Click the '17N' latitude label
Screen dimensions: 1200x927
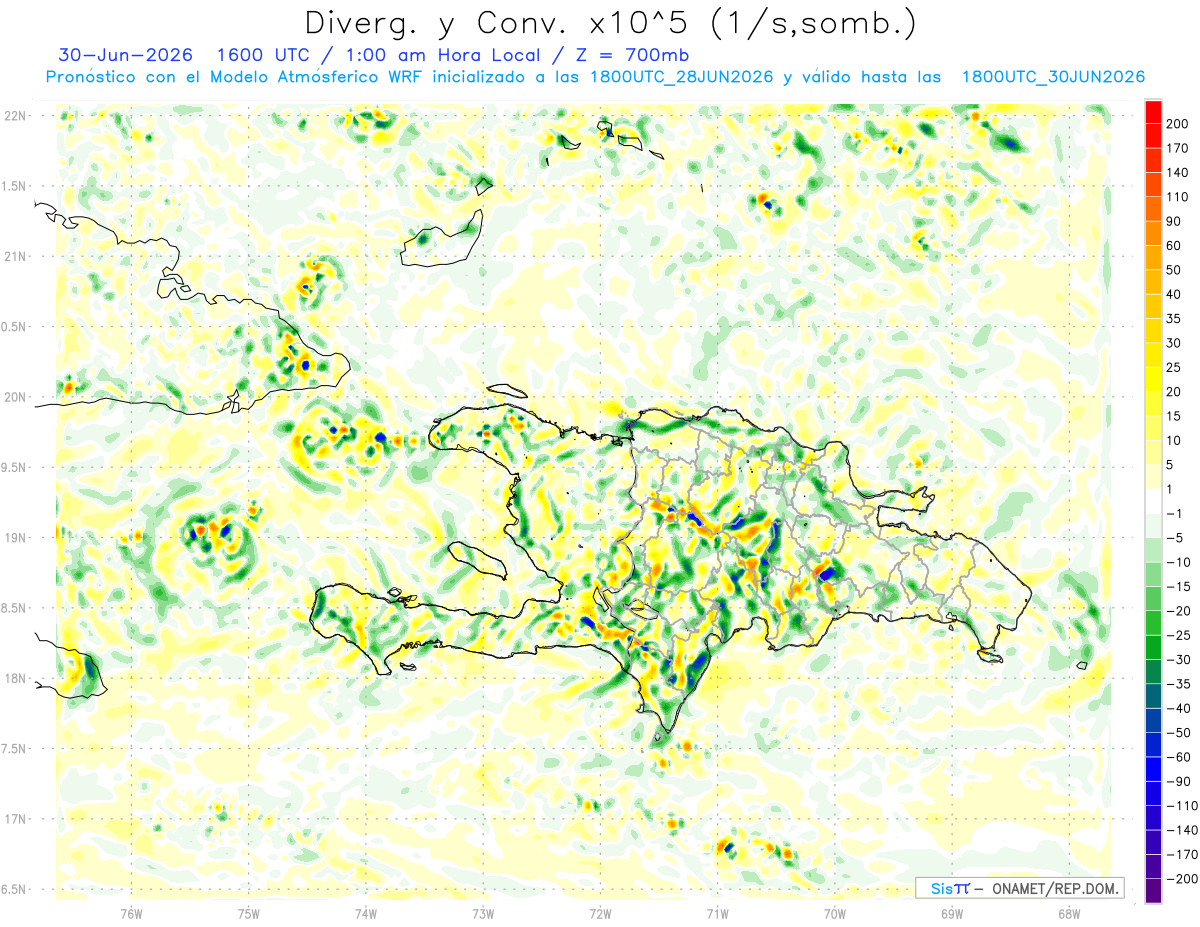pyautogui.click(x=16, y=819)
